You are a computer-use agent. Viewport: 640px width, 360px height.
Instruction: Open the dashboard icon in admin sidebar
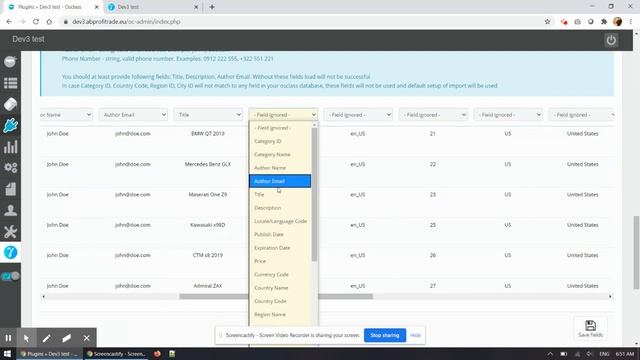10,62
